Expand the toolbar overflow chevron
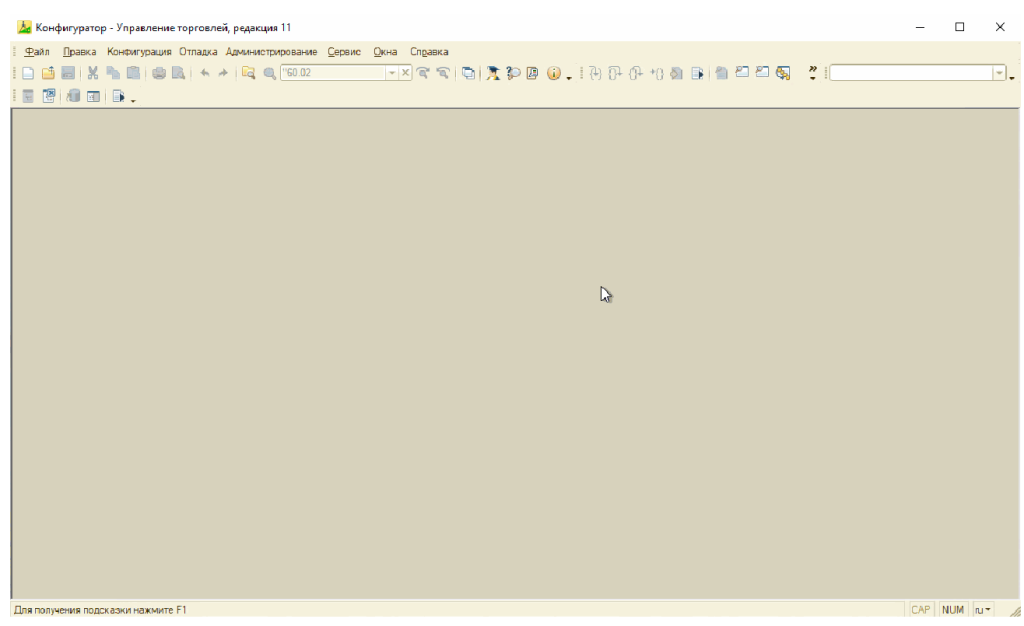Screen dimensions: 1024x626 [813, 73]
